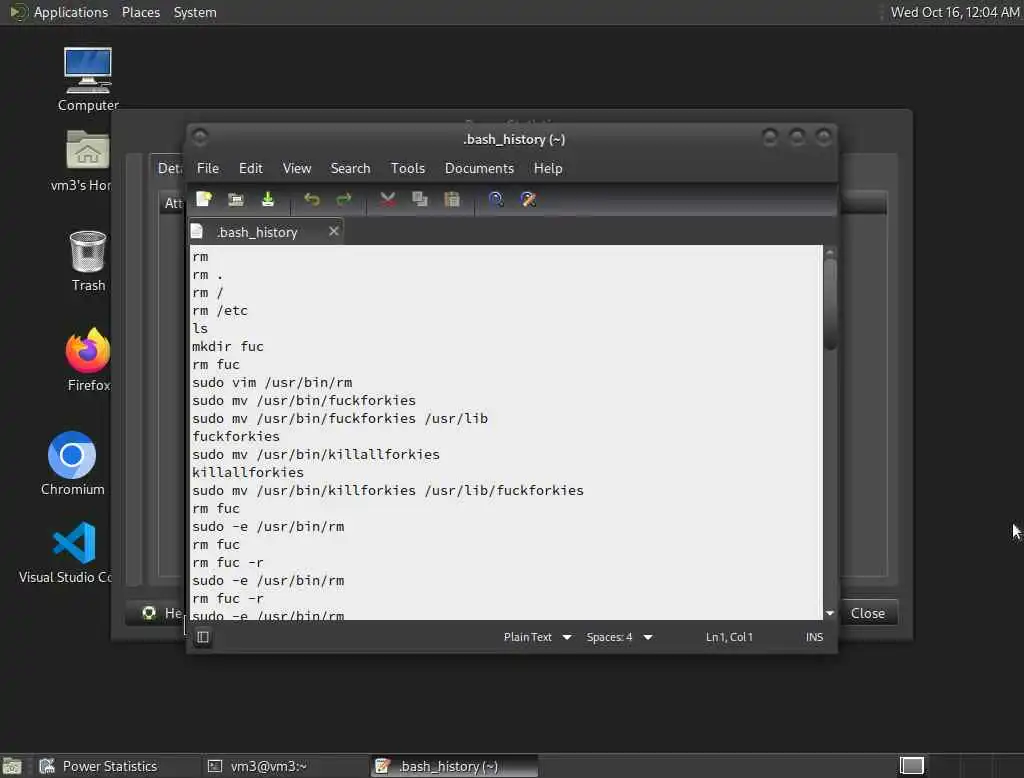The image size is (1024, 778).
Task: Open the Tools menu
Action: (x=408, y=169)
